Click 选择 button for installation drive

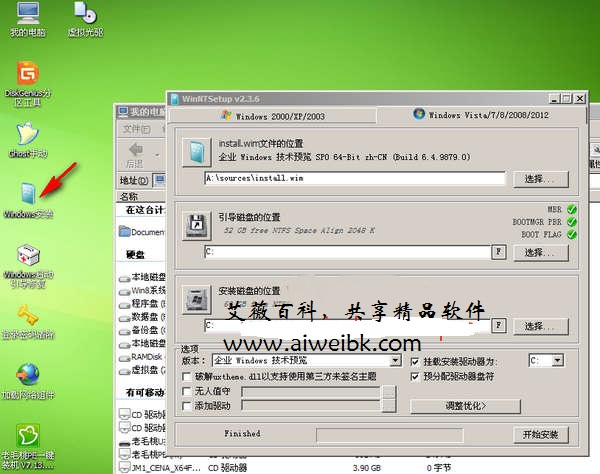[x=541, y=326]
